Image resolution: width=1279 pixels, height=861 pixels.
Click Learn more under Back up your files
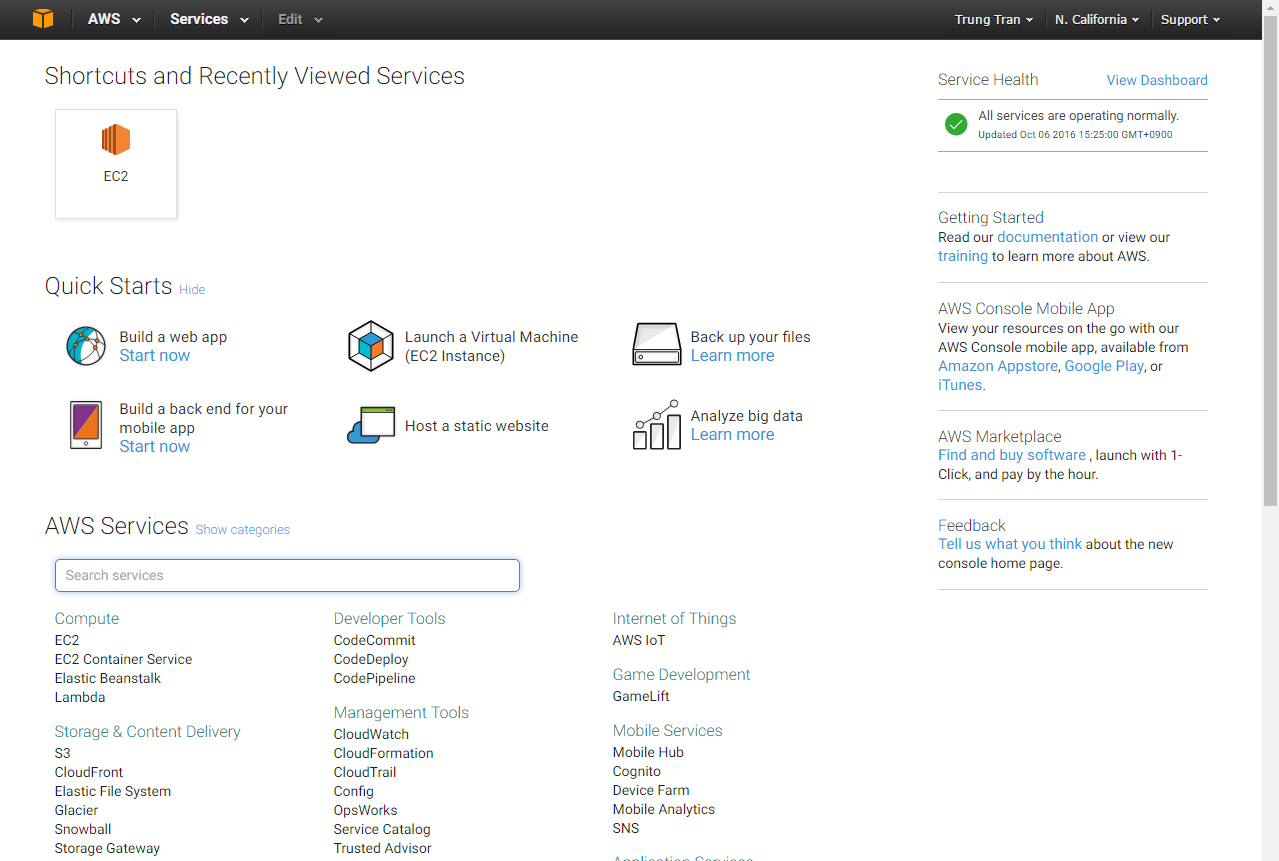[732, 355]
